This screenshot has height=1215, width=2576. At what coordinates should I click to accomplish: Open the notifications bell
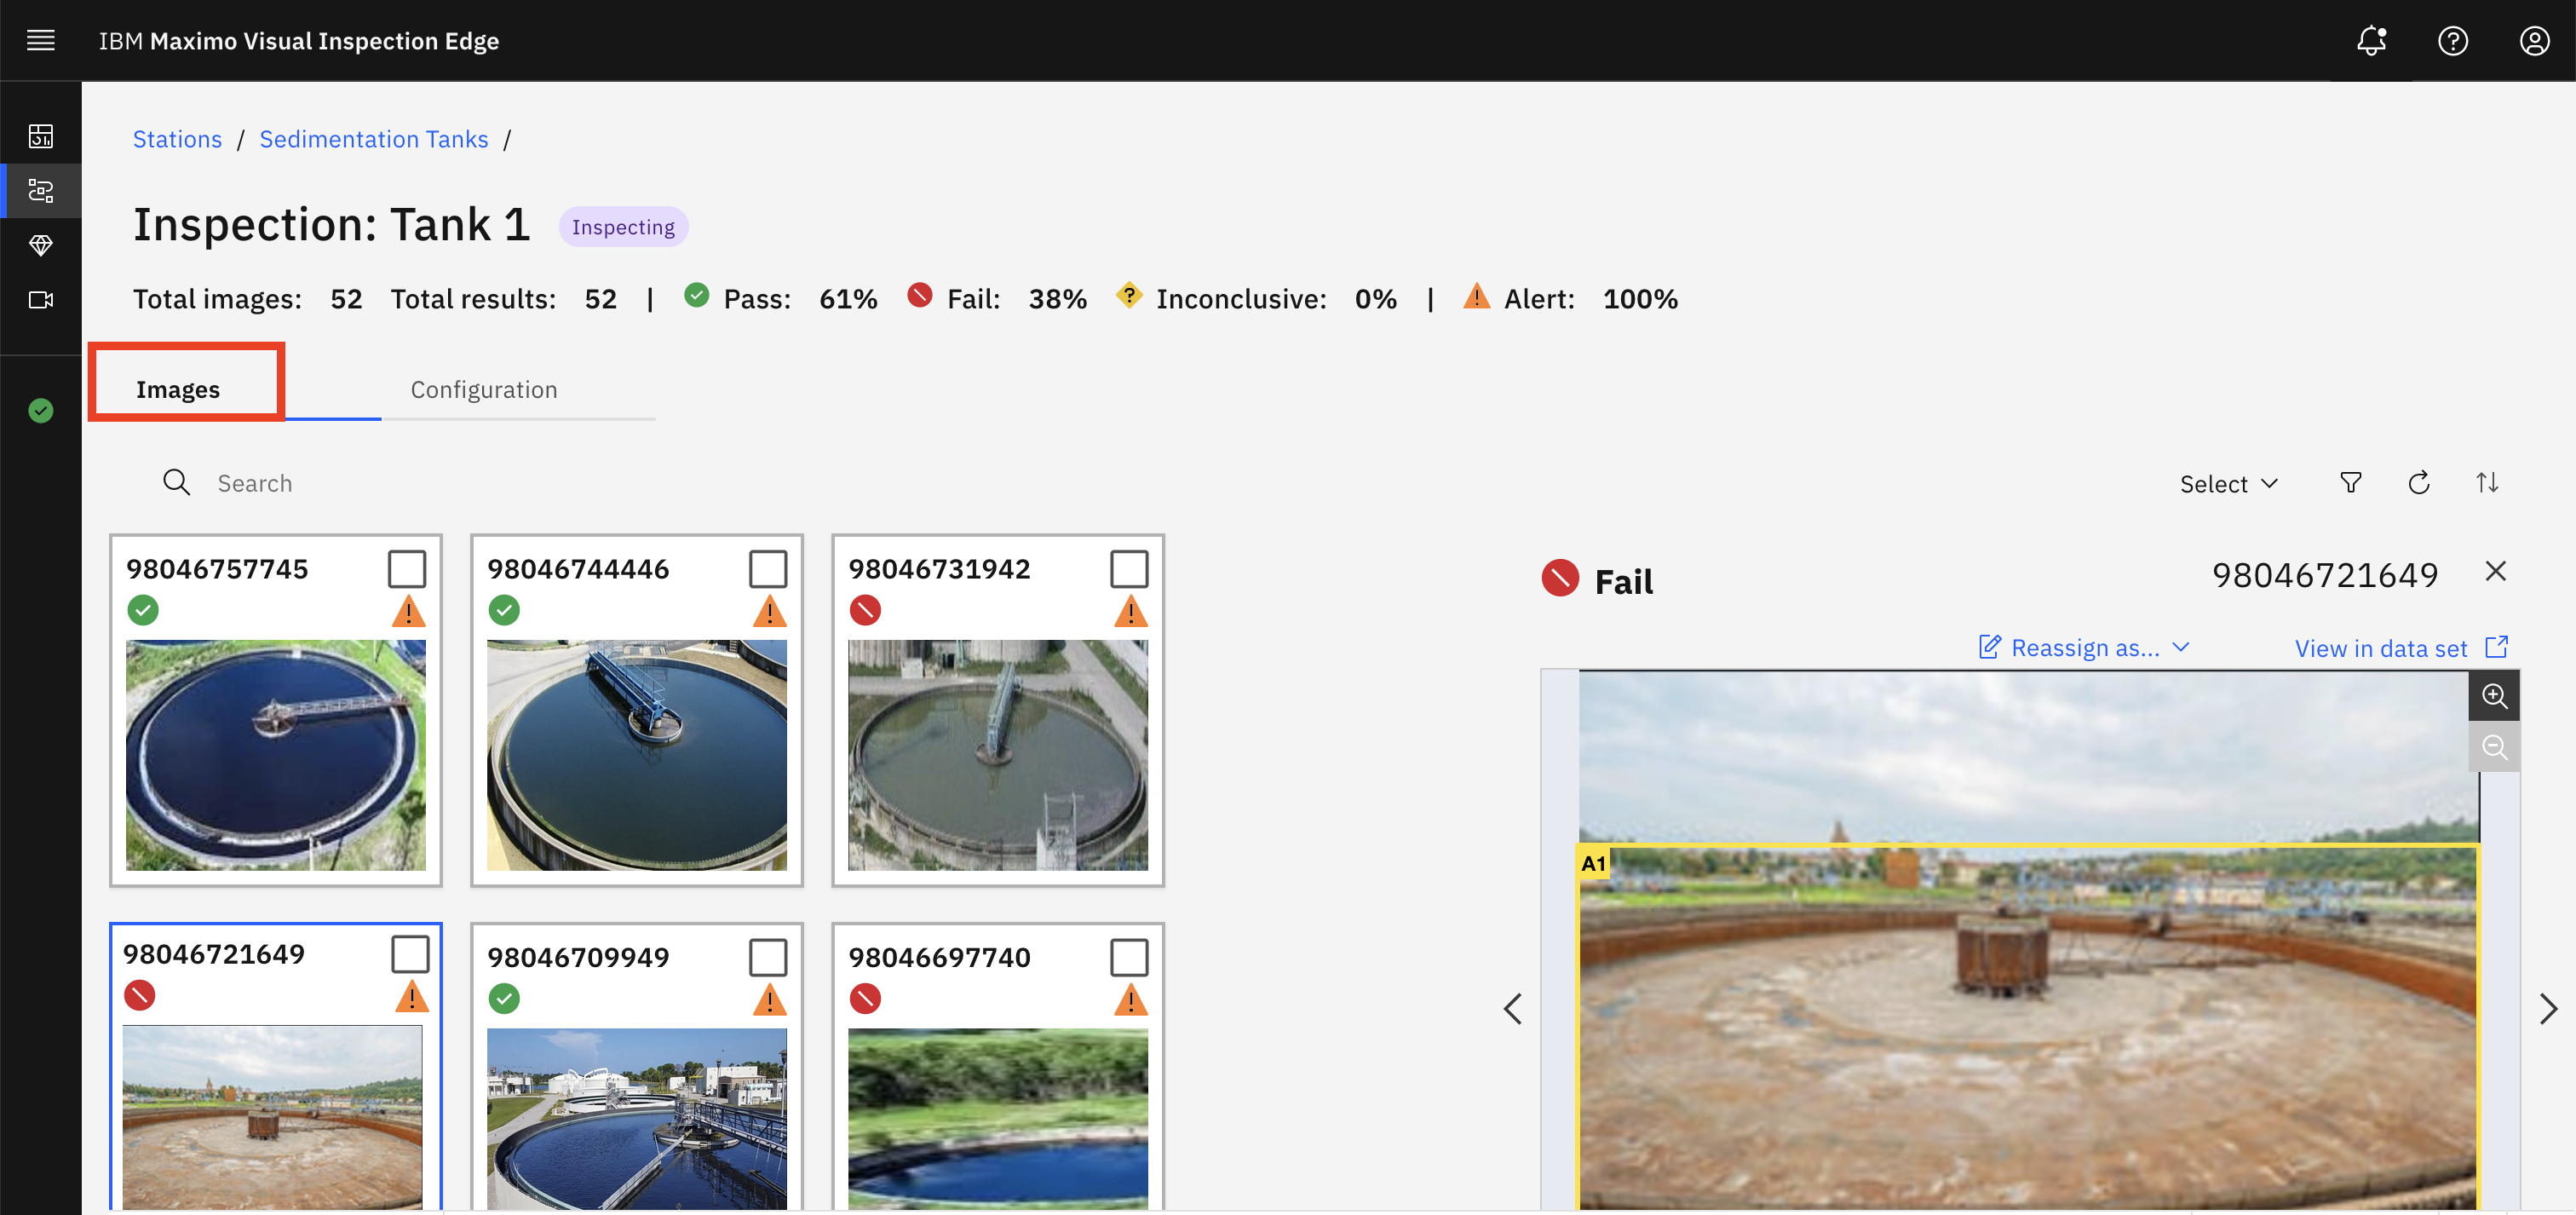tap(2371, 40)
